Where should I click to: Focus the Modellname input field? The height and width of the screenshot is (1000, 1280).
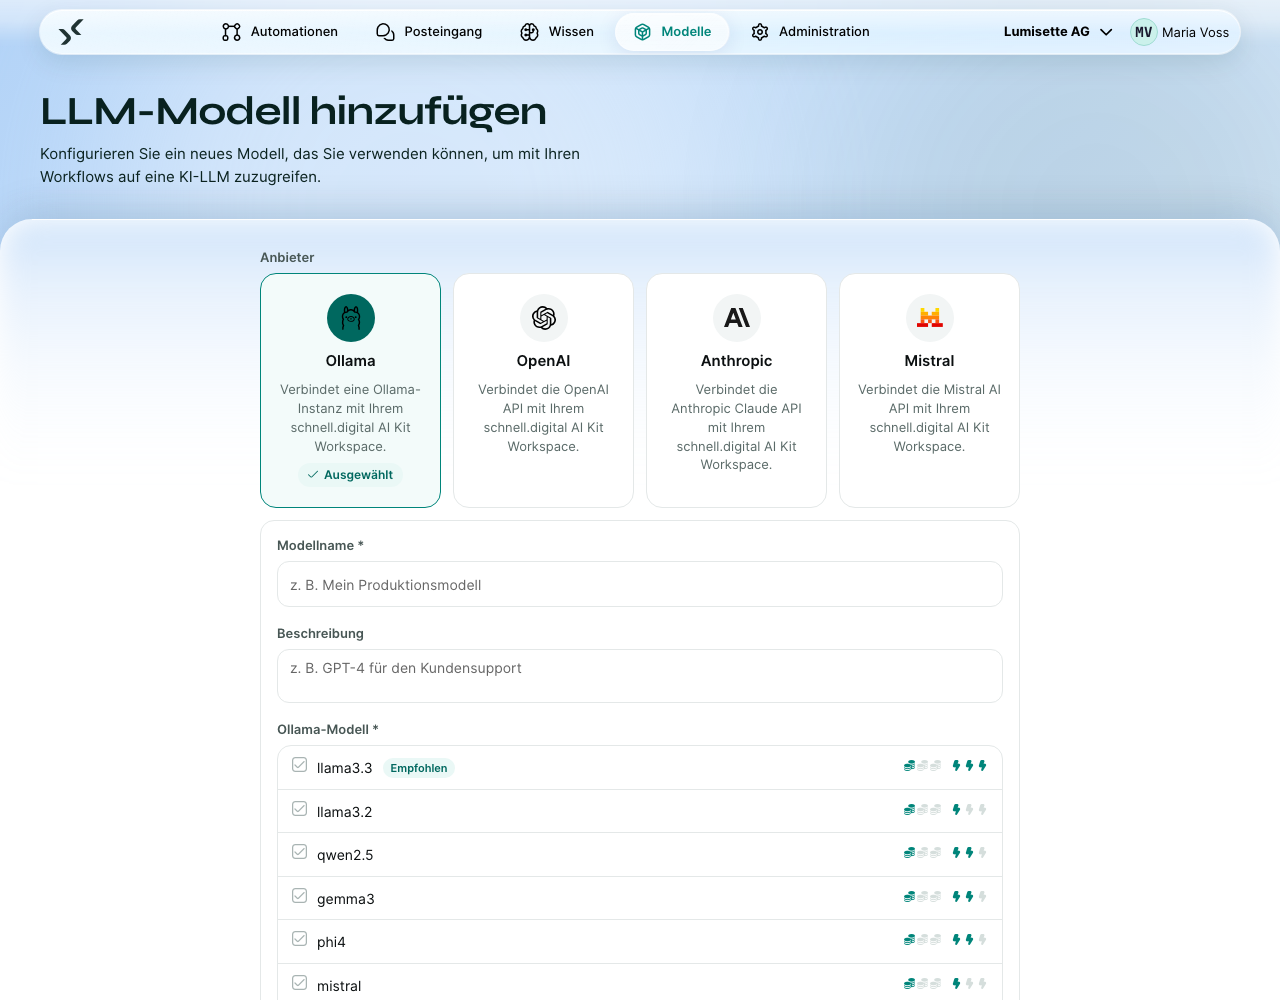tap(640, 584)
